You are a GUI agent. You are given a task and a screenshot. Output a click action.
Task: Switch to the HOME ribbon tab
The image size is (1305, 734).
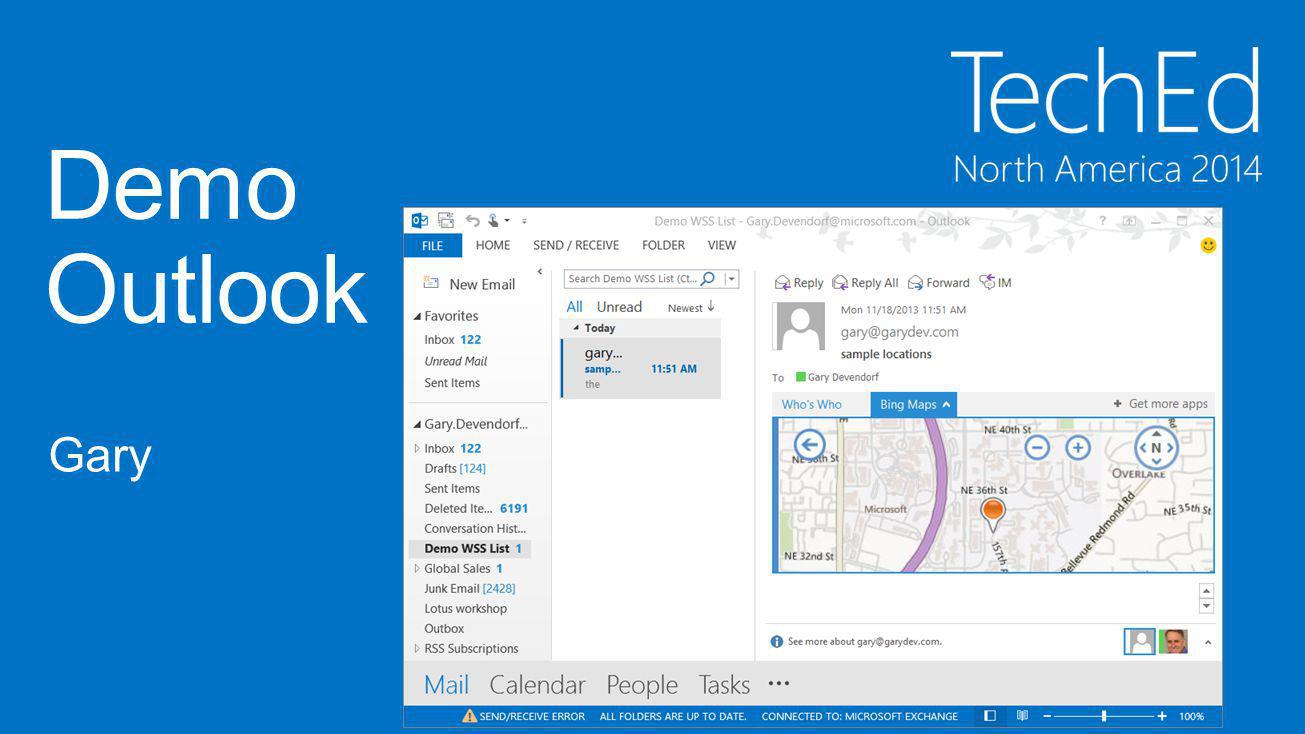[x=493, y=246]
